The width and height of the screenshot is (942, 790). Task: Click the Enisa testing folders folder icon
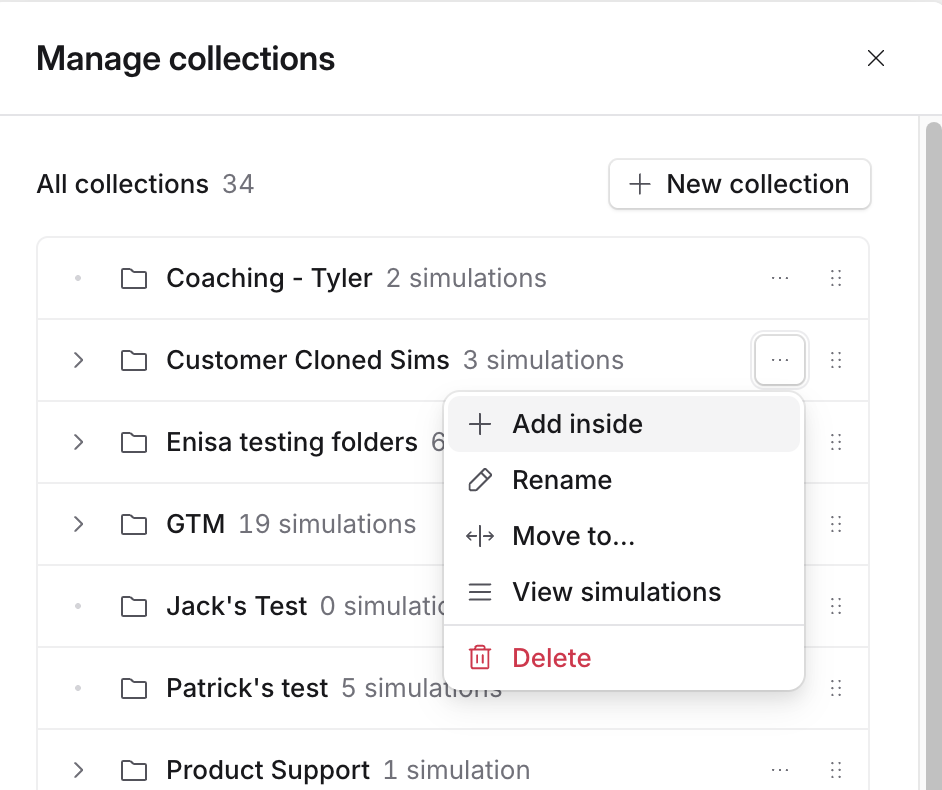pyautogui.click(x=134, y=443)
